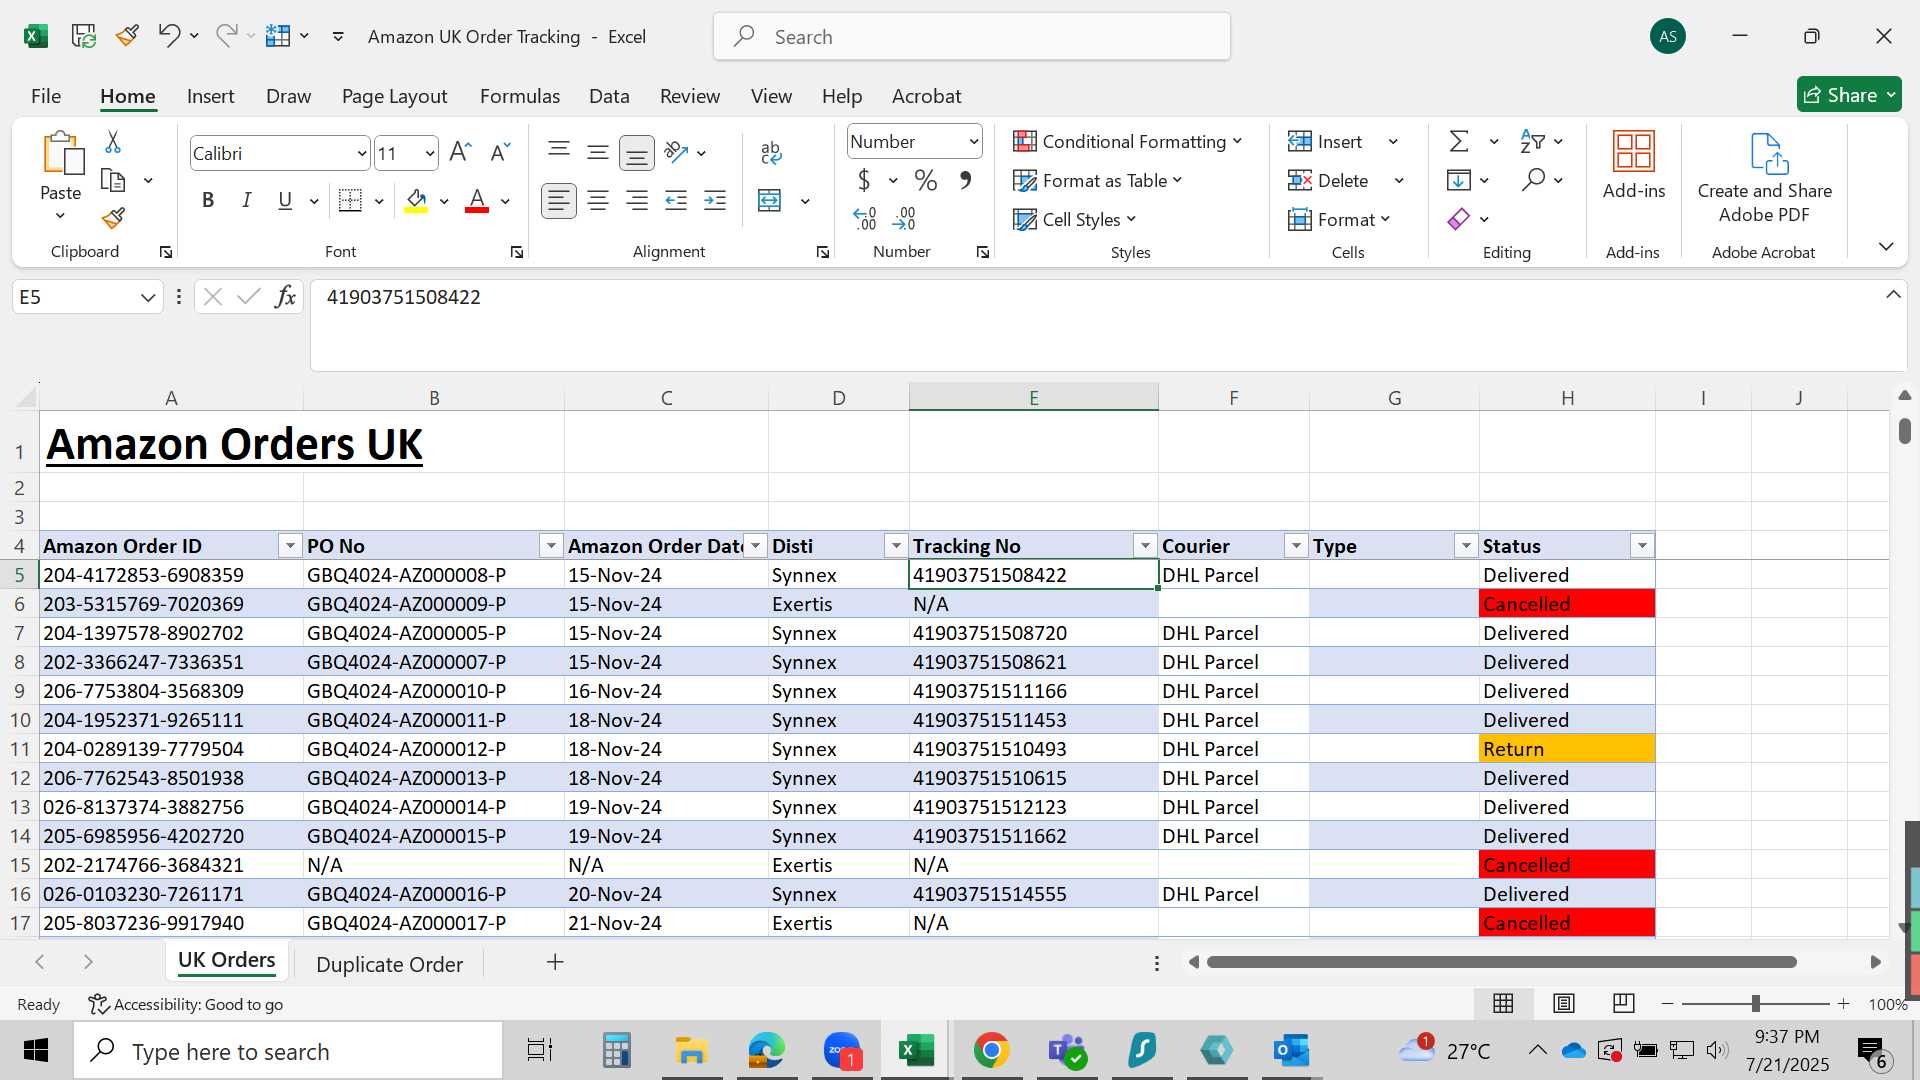
Task: Open Amazon Order ID filter dropdown
Action: [x=290, y=546]
